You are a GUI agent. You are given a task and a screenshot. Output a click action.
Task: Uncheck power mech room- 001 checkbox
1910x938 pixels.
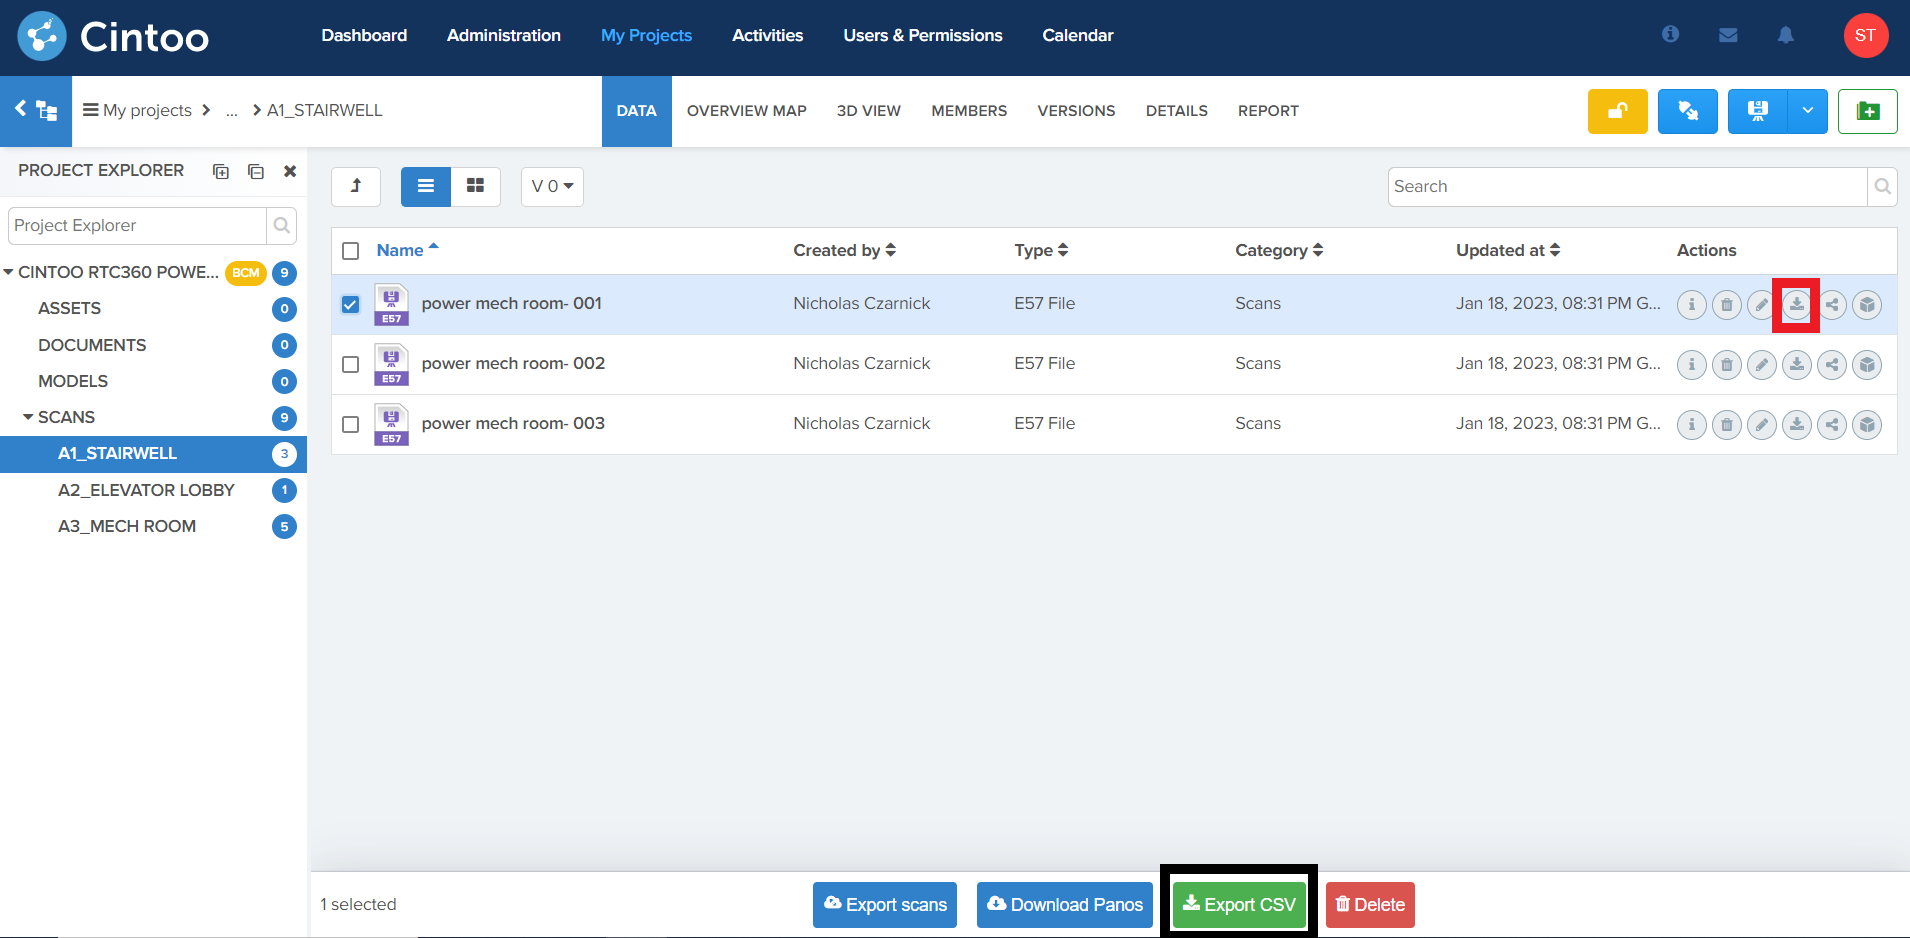click(x=350, y=304)
